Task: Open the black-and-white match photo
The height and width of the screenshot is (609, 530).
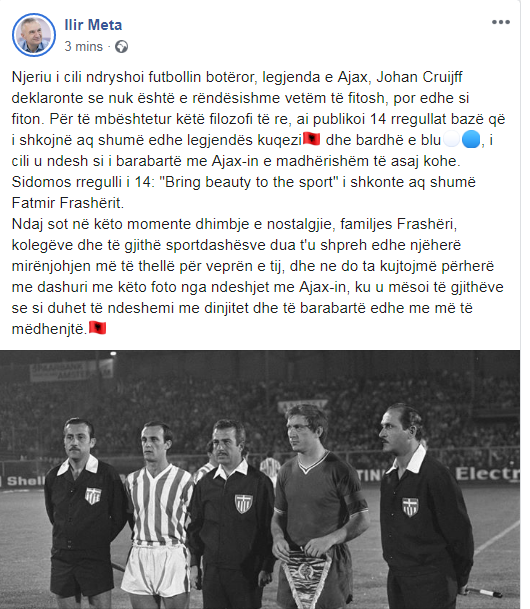Action: point(260,479)
